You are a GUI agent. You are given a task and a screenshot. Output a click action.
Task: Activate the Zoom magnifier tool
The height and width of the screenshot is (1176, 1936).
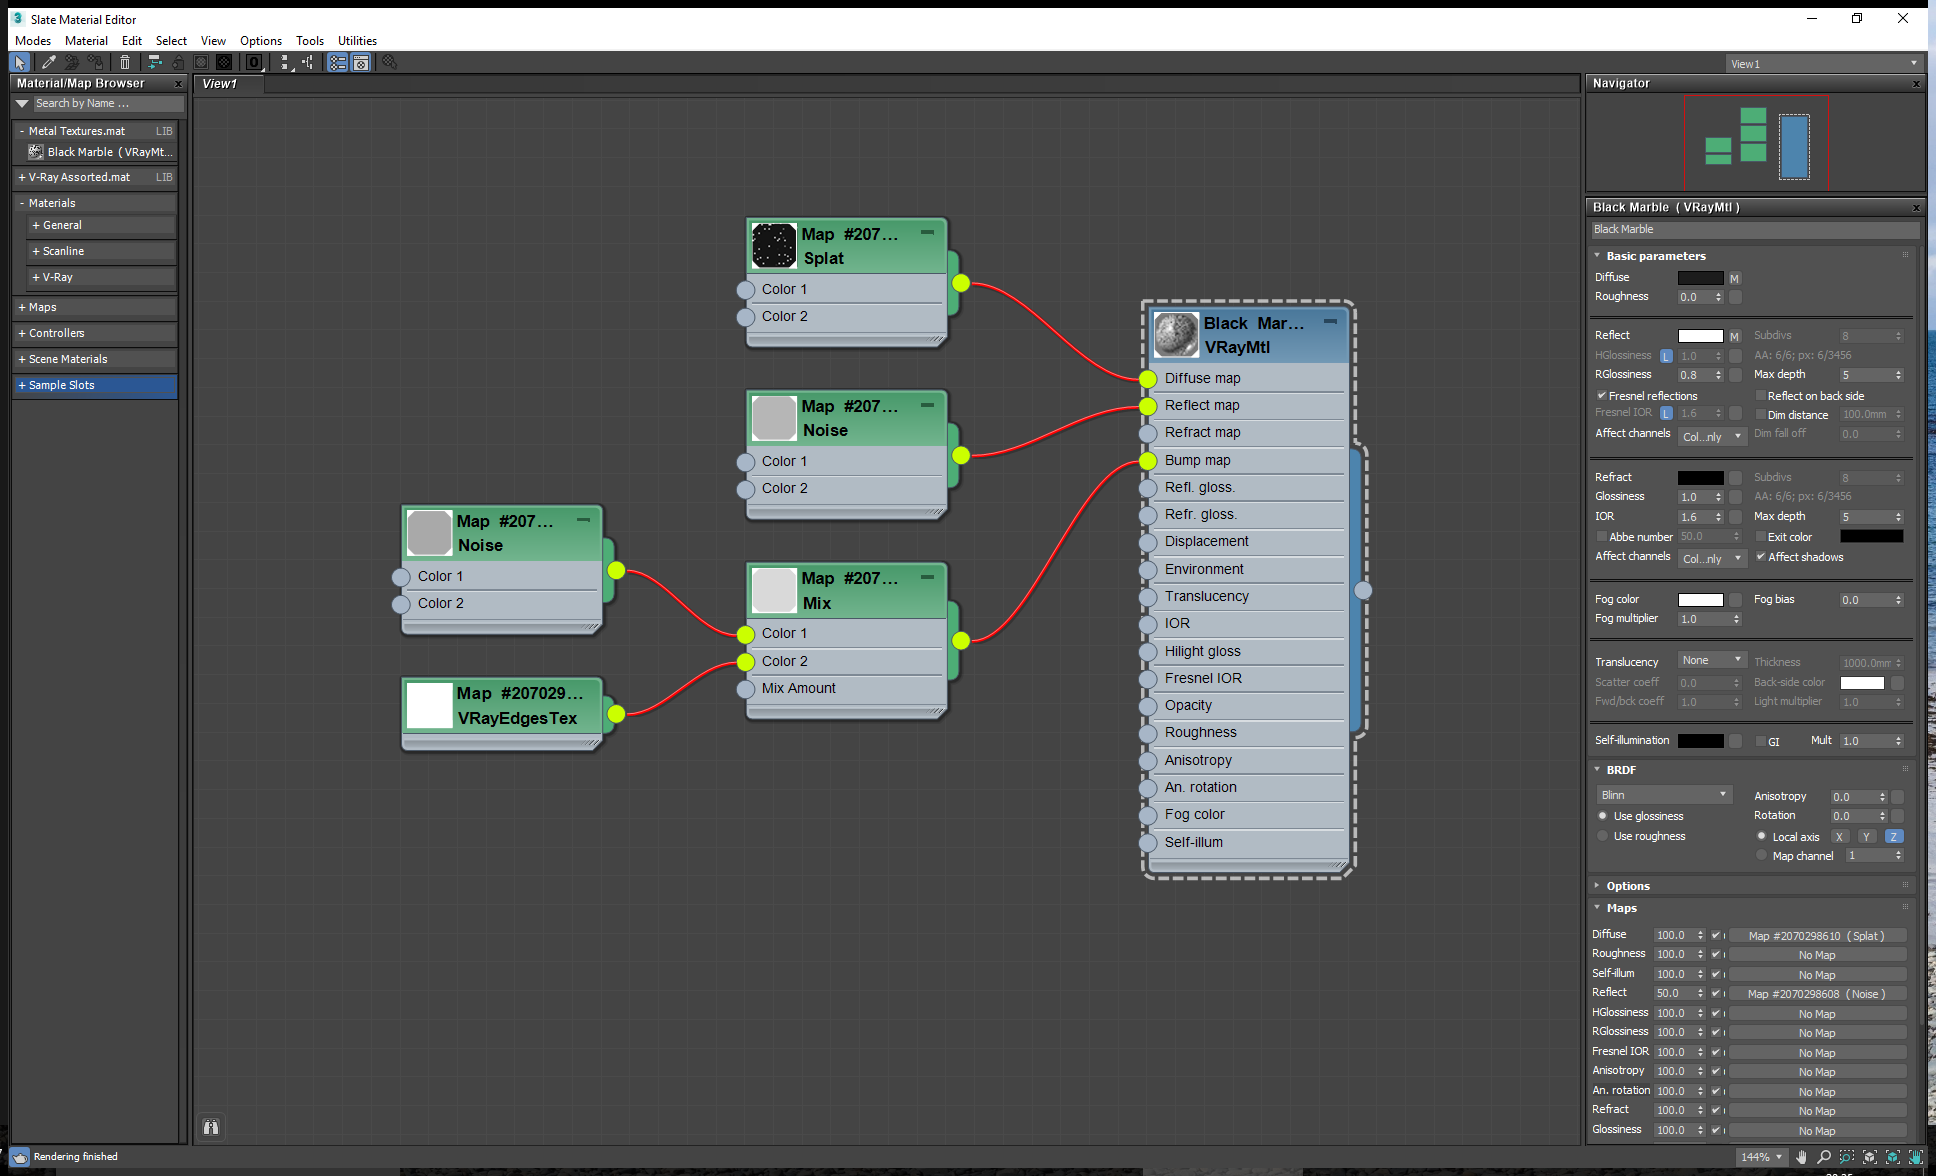(1824, 1157)
